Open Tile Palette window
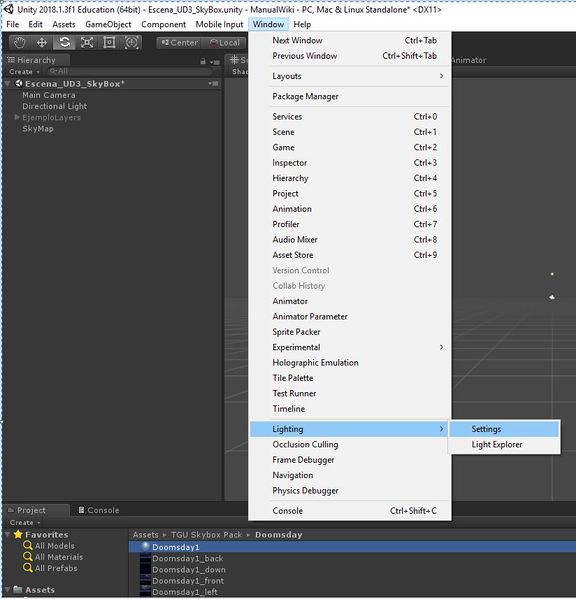 click(350, 378)
